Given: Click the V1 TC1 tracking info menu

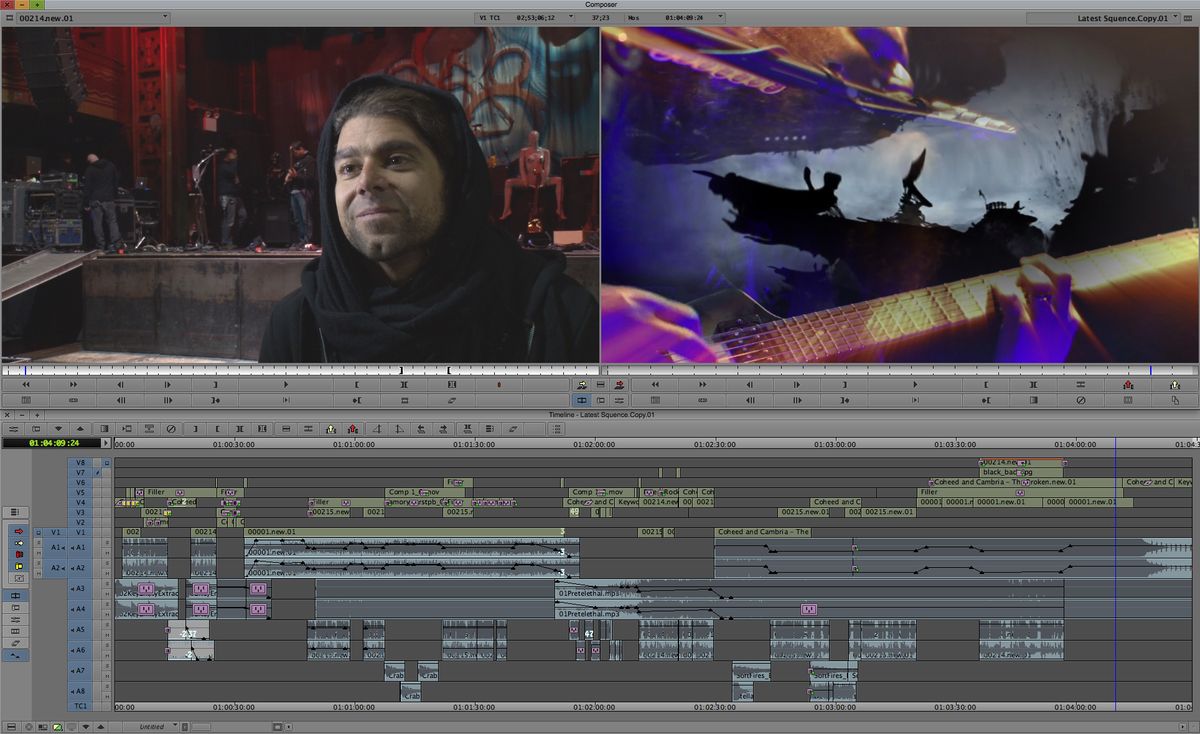Looking at the screenshot, I should [x=489, y=16].
